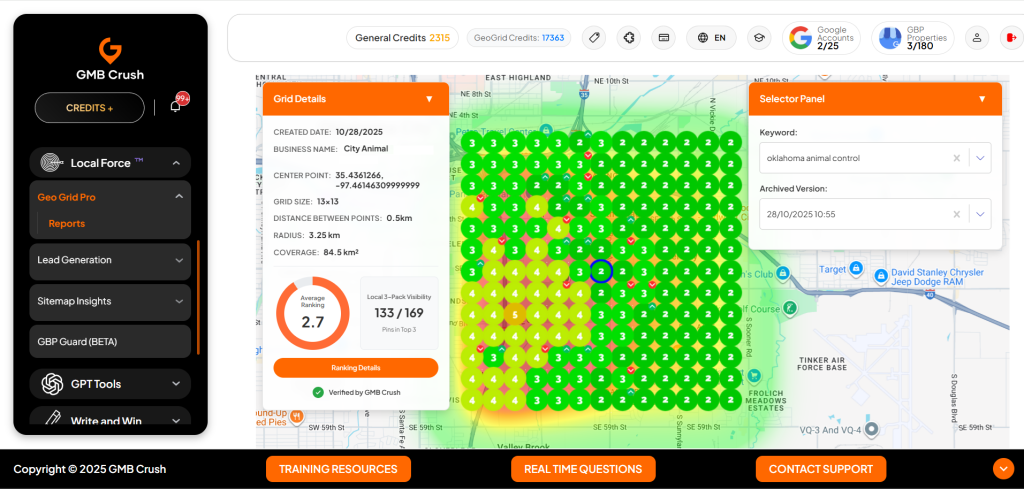The image size is (1024, 489).
Task: Open TRAINING RESOURCES in footer
Action: point(338,469)
